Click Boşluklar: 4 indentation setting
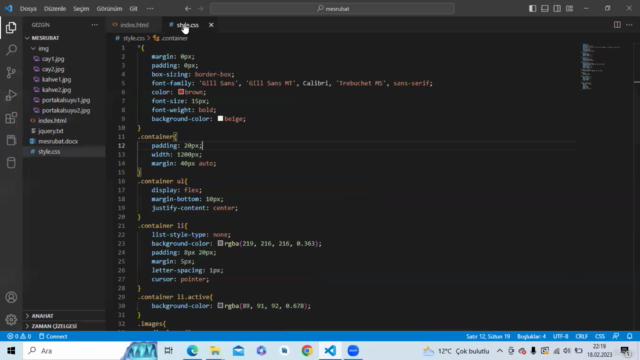 [531, 336]
